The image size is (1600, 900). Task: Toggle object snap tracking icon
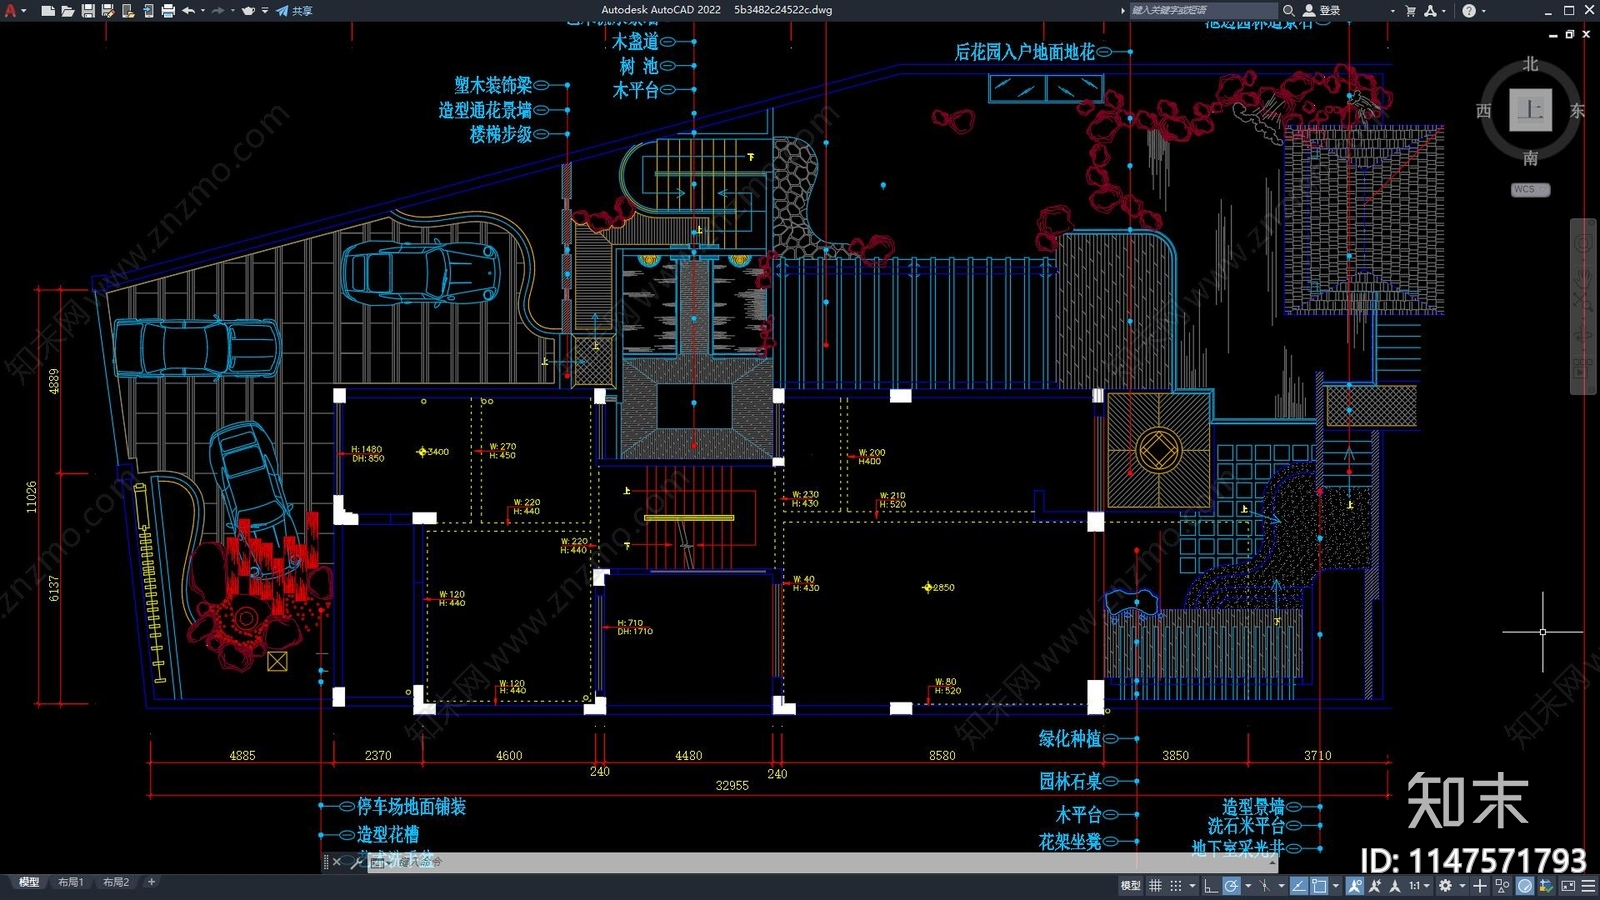1299,886
